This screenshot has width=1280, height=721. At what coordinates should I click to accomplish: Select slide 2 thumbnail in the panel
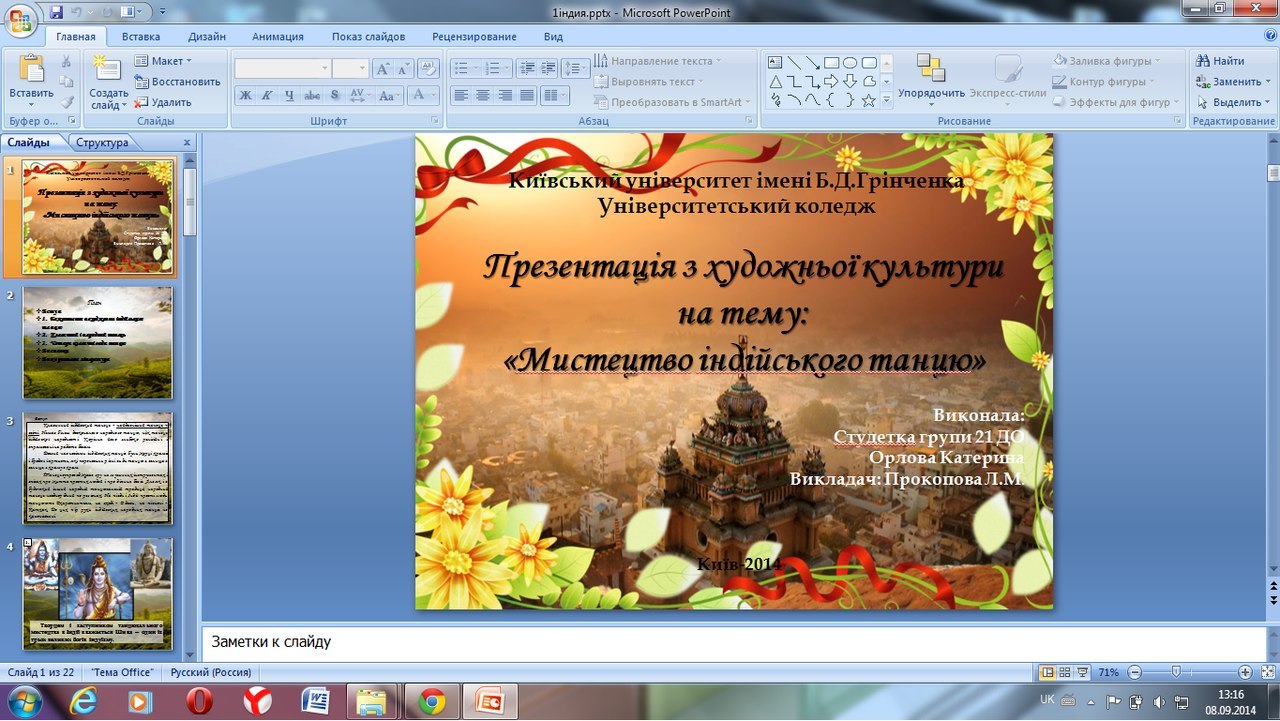click(97, 343)
